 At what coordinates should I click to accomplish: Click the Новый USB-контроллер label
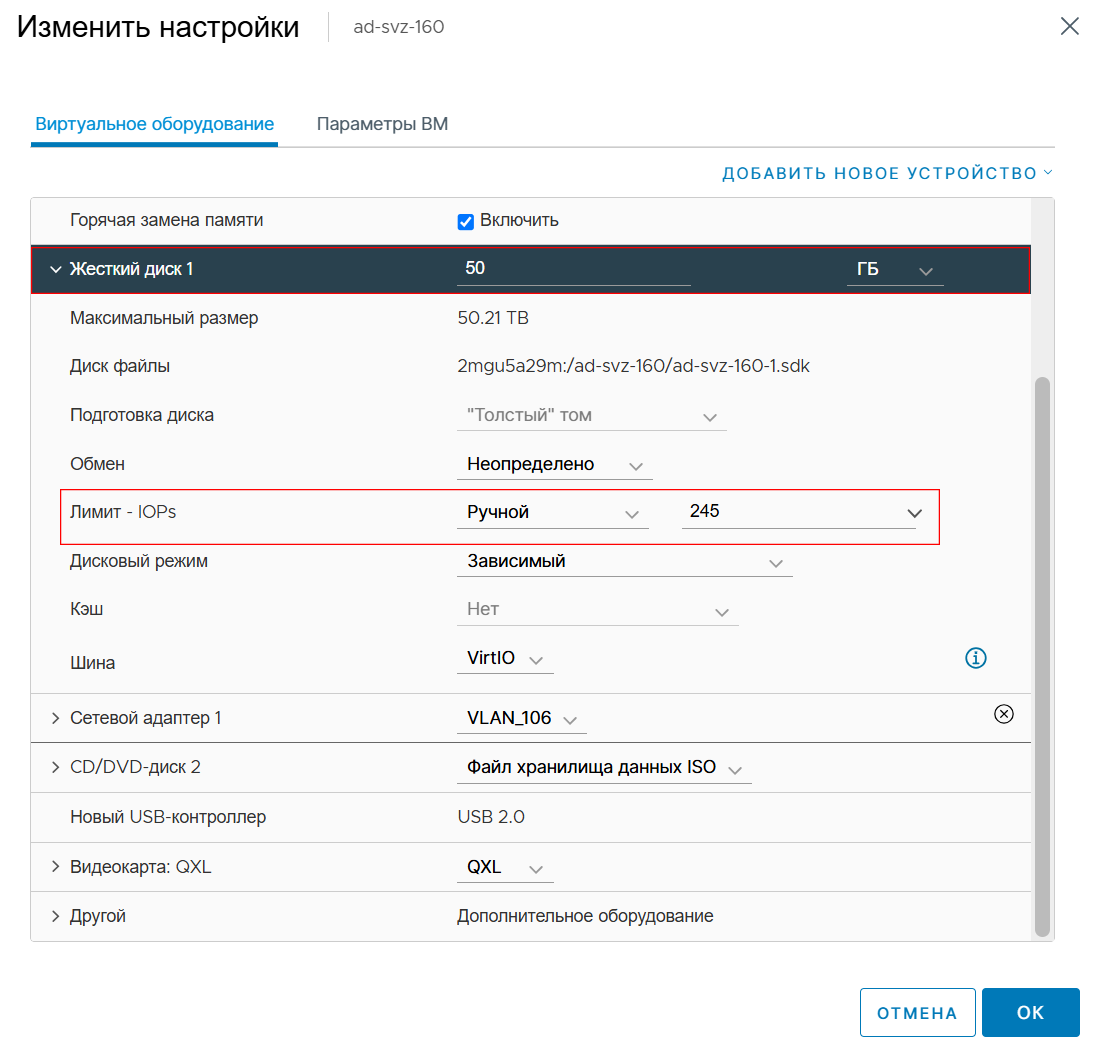168,817
